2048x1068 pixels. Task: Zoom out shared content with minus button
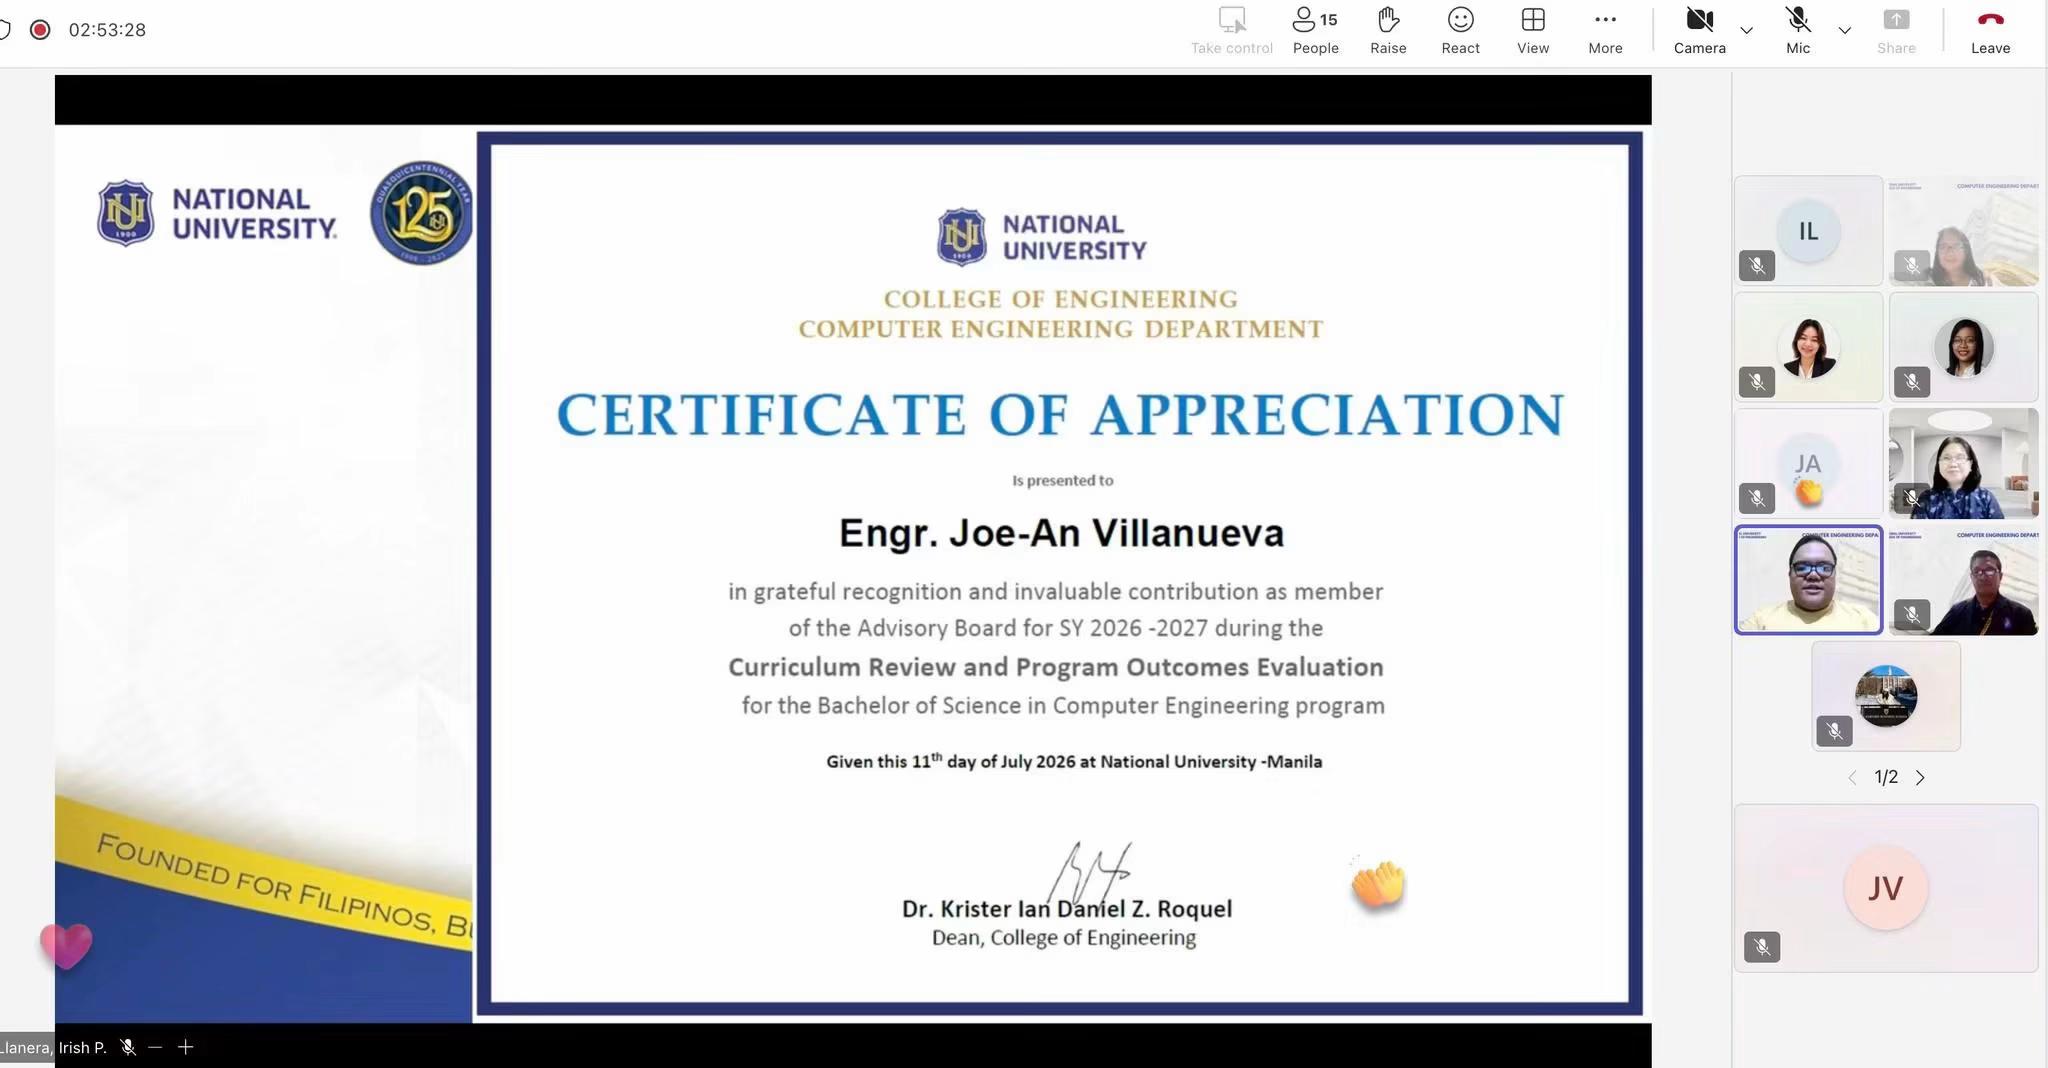pyautogui.click(x=155, y=1047)
